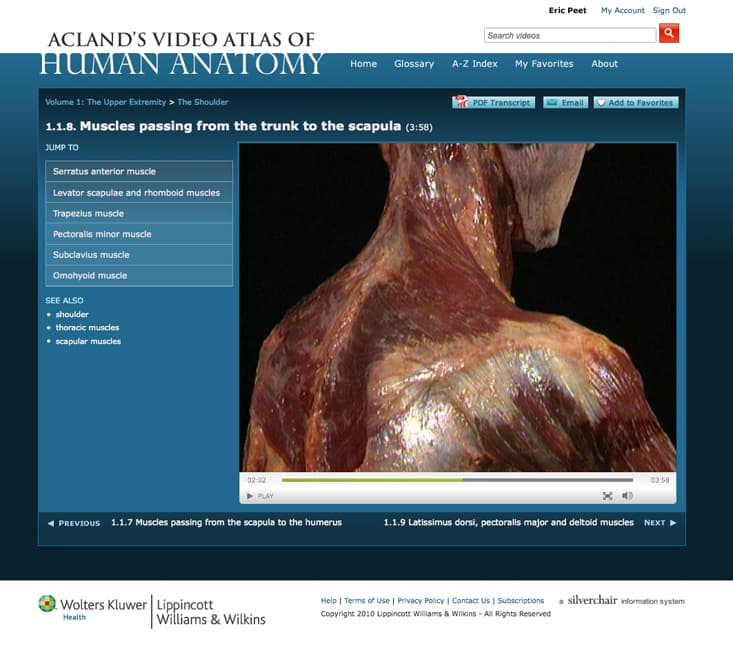This screenshot has height=648, width=733.
Task: Open My Account link
Action: pos(622,10)
